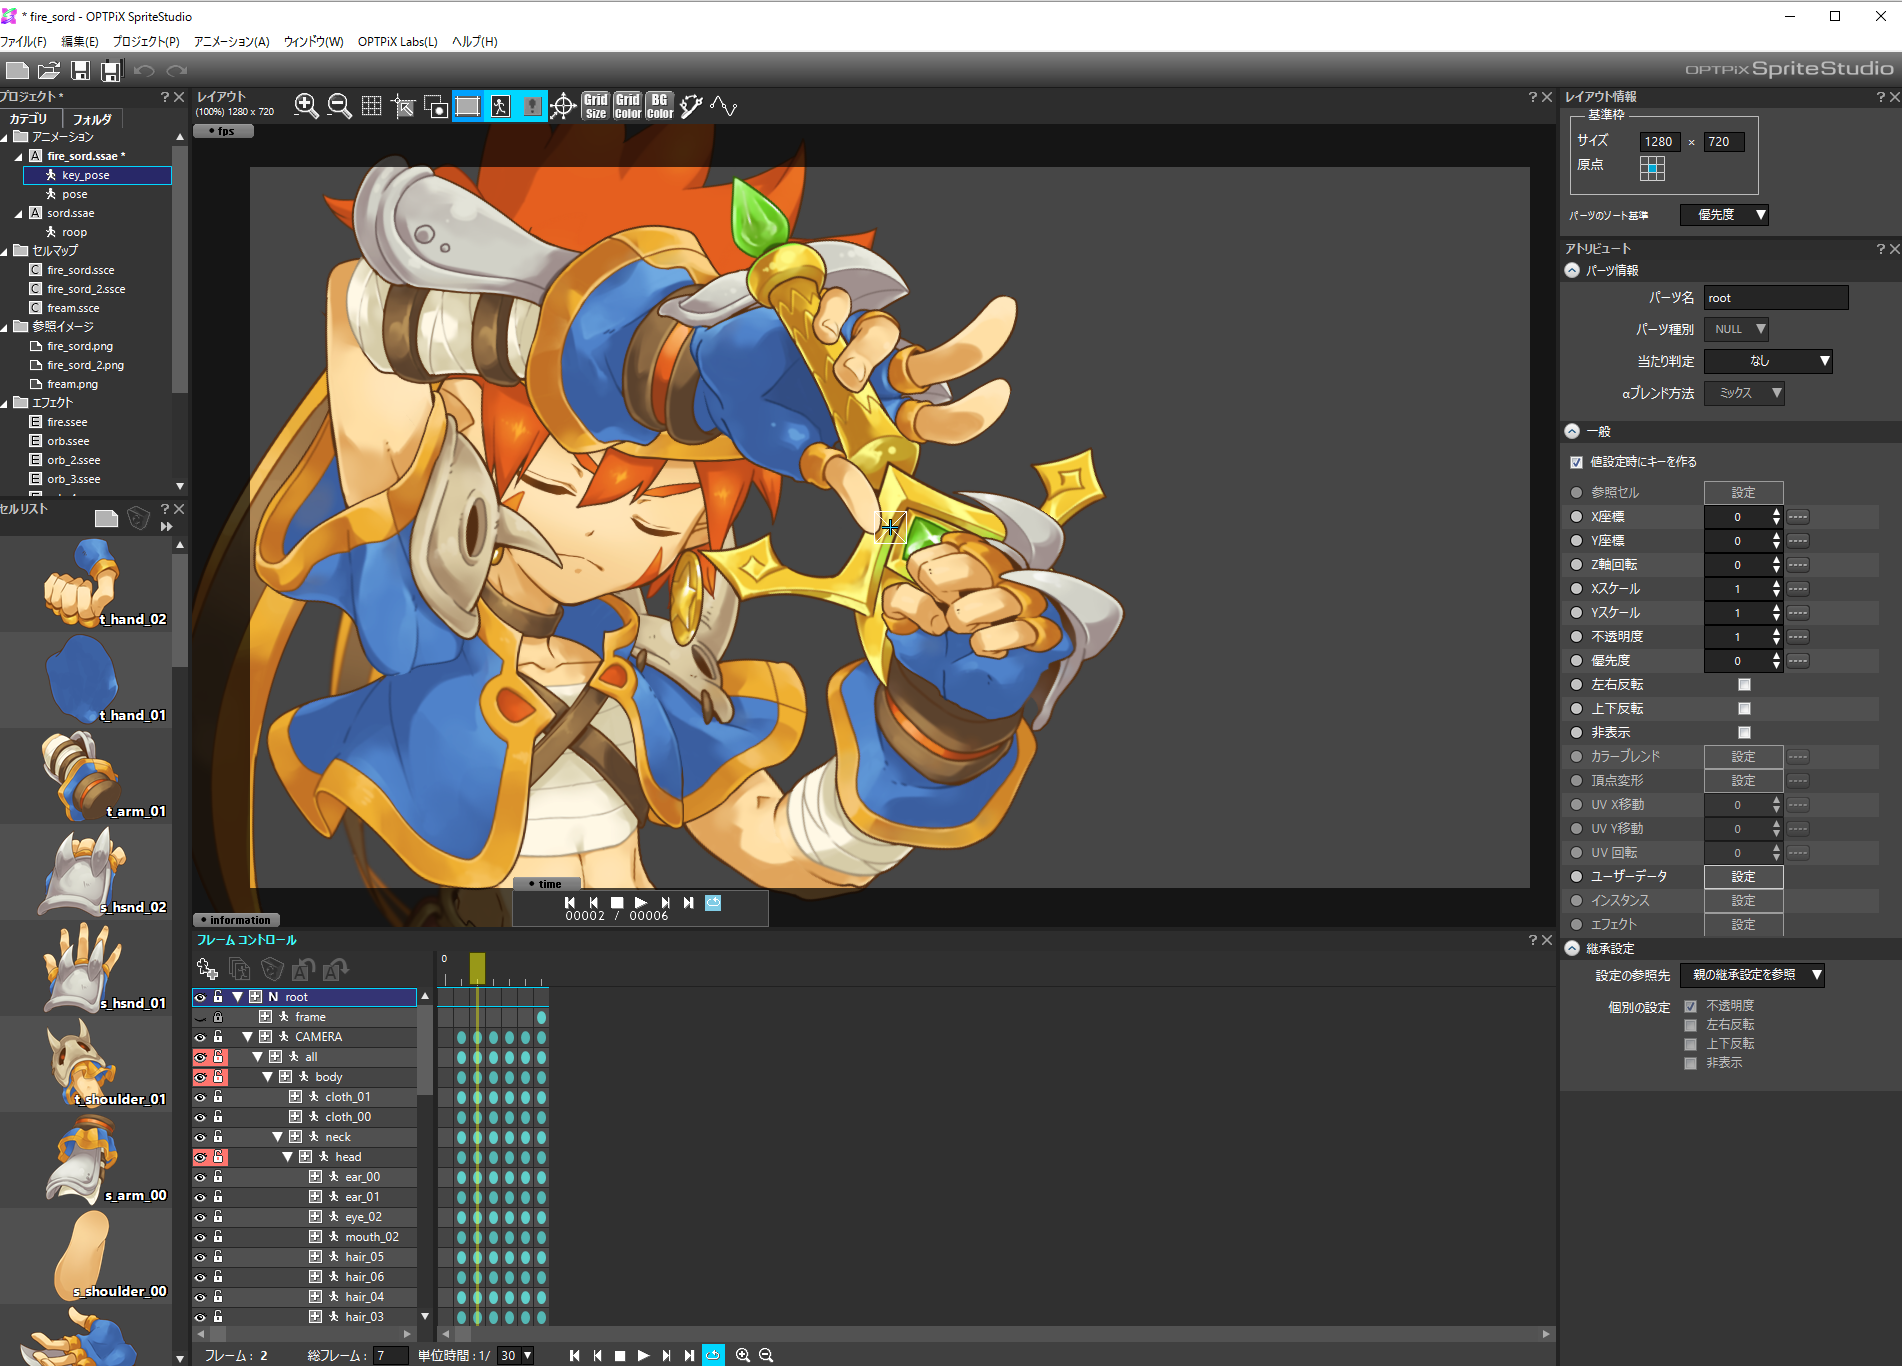Click timeline zoom out at the bottom
The height and width of the screenshot is (1366, 1902).
(x=766, y=1355)
